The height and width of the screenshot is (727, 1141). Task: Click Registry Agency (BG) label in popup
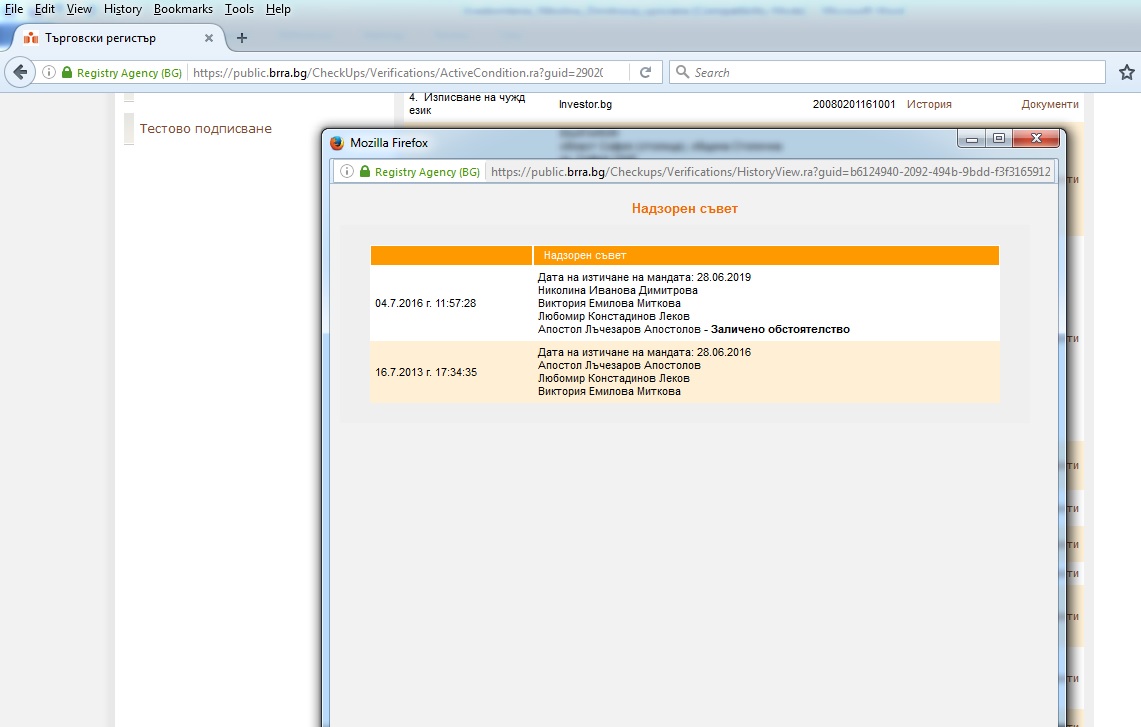click(x=427, y=172)
